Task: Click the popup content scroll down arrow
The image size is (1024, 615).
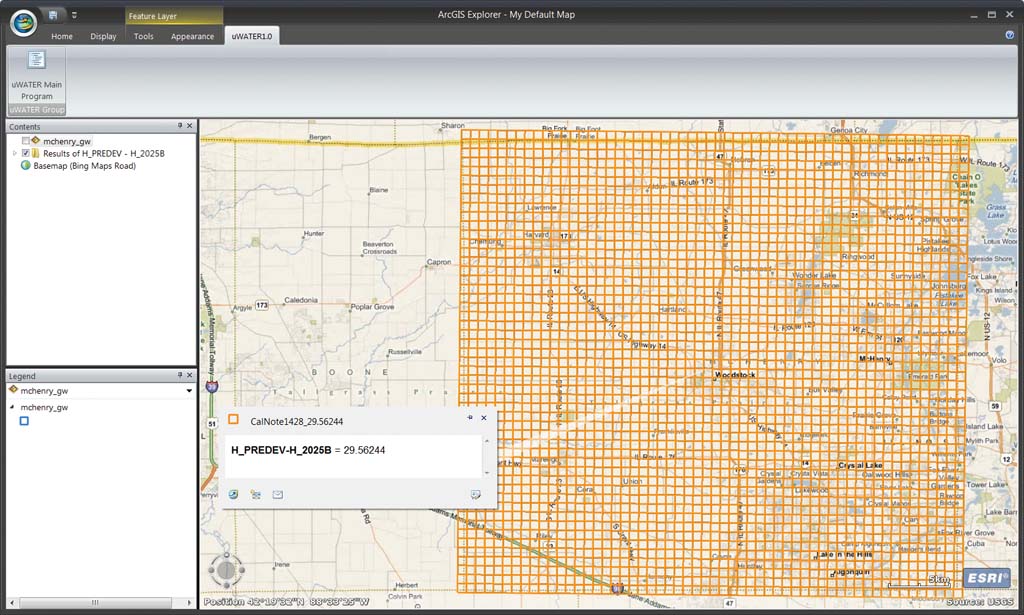Action: (x=487, y=473)
